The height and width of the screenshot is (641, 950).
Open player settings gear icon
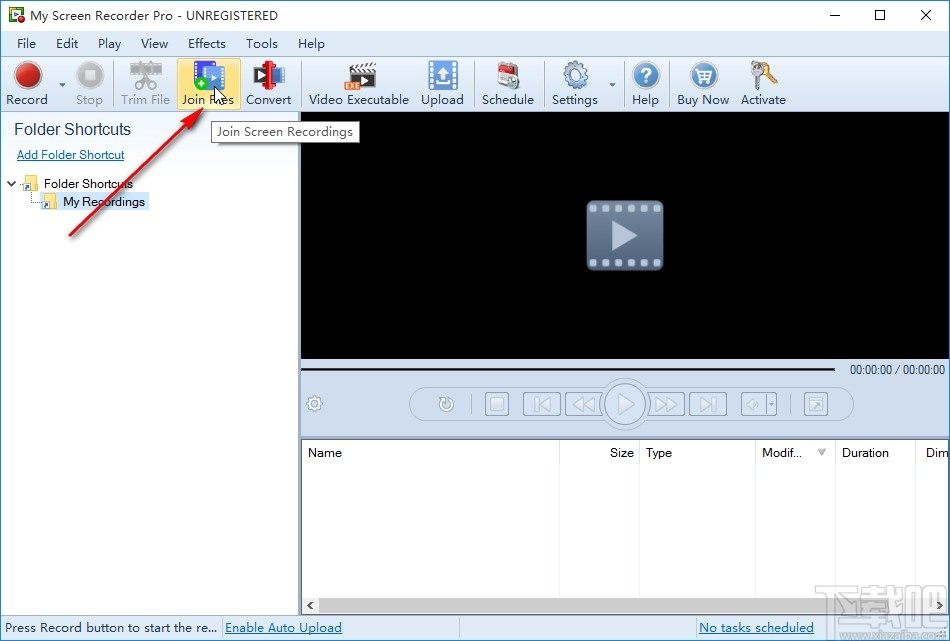[x=314, y=404]
